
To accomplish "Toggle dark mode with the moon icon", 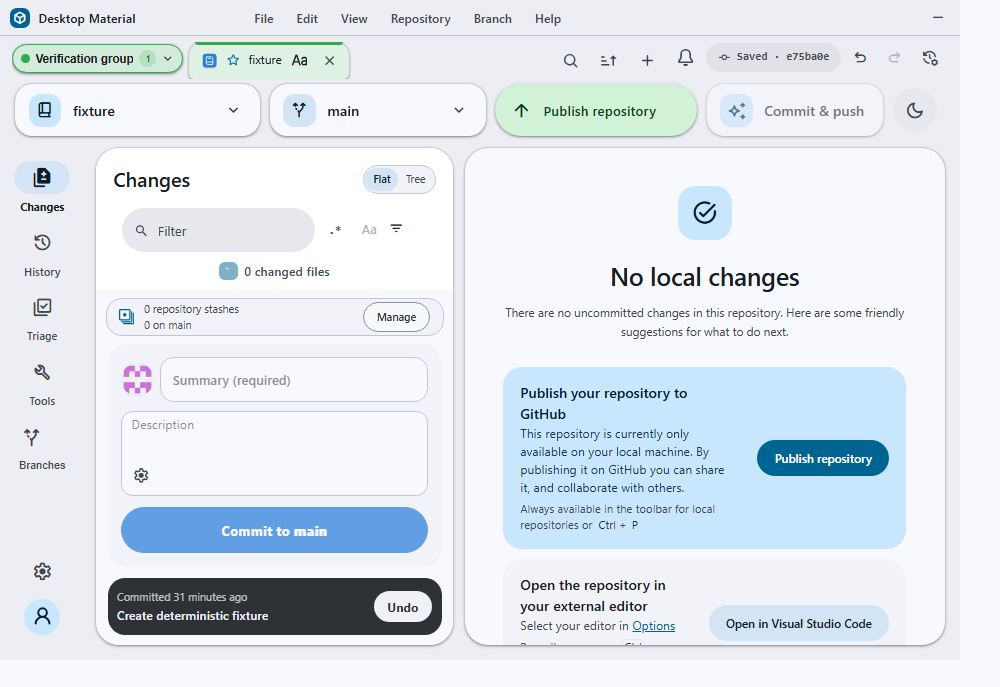I will click(915, 111).
